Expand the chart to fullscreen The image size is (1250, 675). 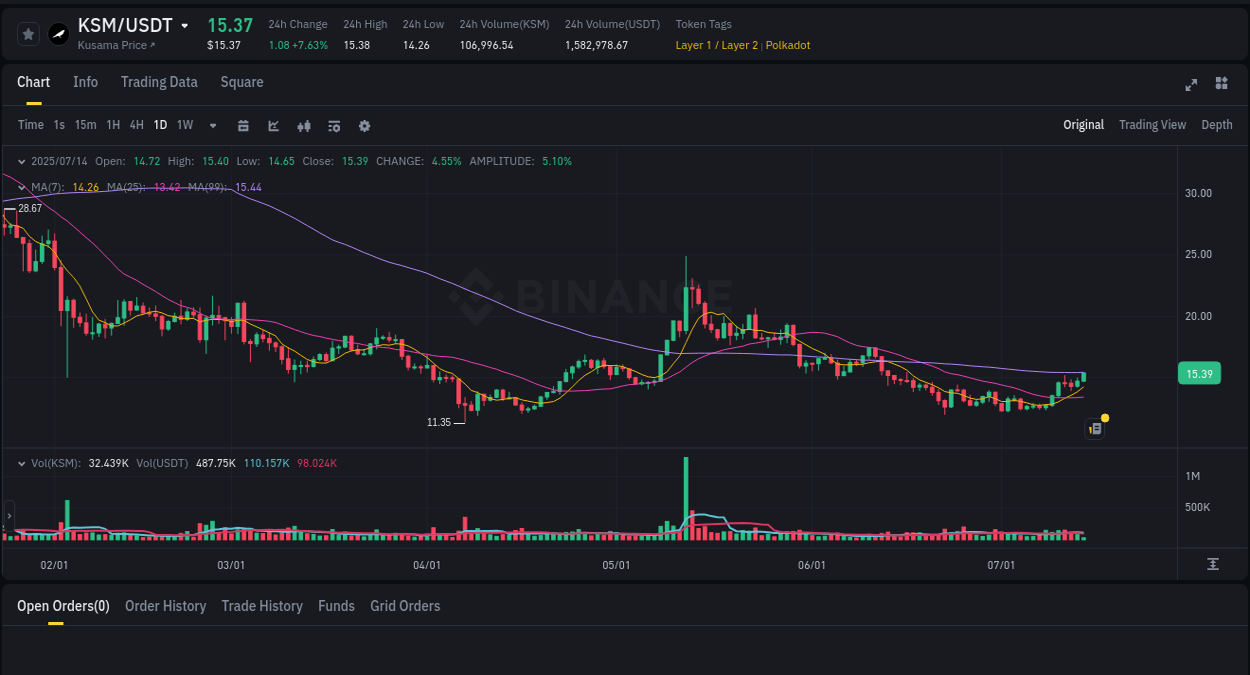(x=1190, y=85)
